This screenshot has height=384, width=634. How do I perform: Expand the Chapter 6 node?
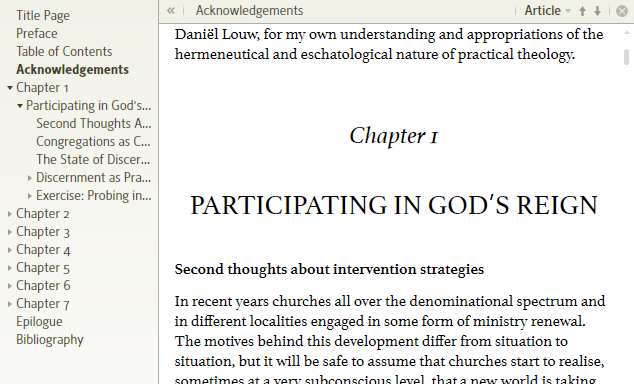pyautogui.click(x=10, y=286)
